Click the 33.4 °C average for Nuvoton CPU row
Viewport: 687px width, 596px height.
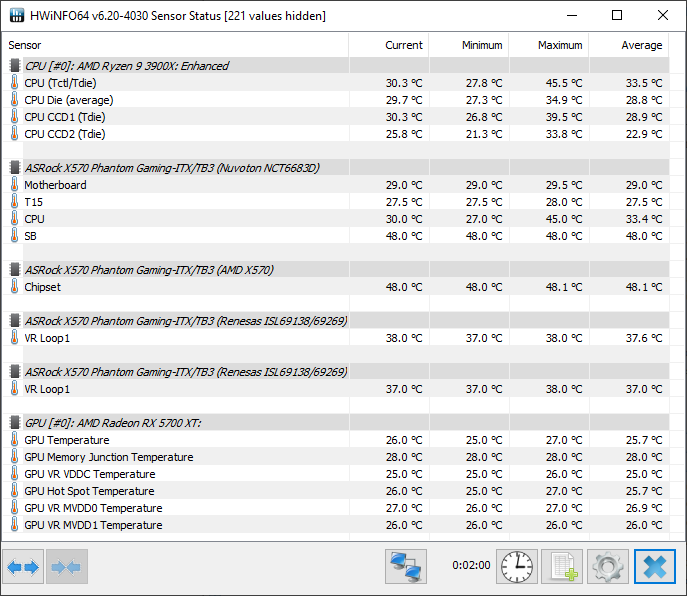coord(644,219)
